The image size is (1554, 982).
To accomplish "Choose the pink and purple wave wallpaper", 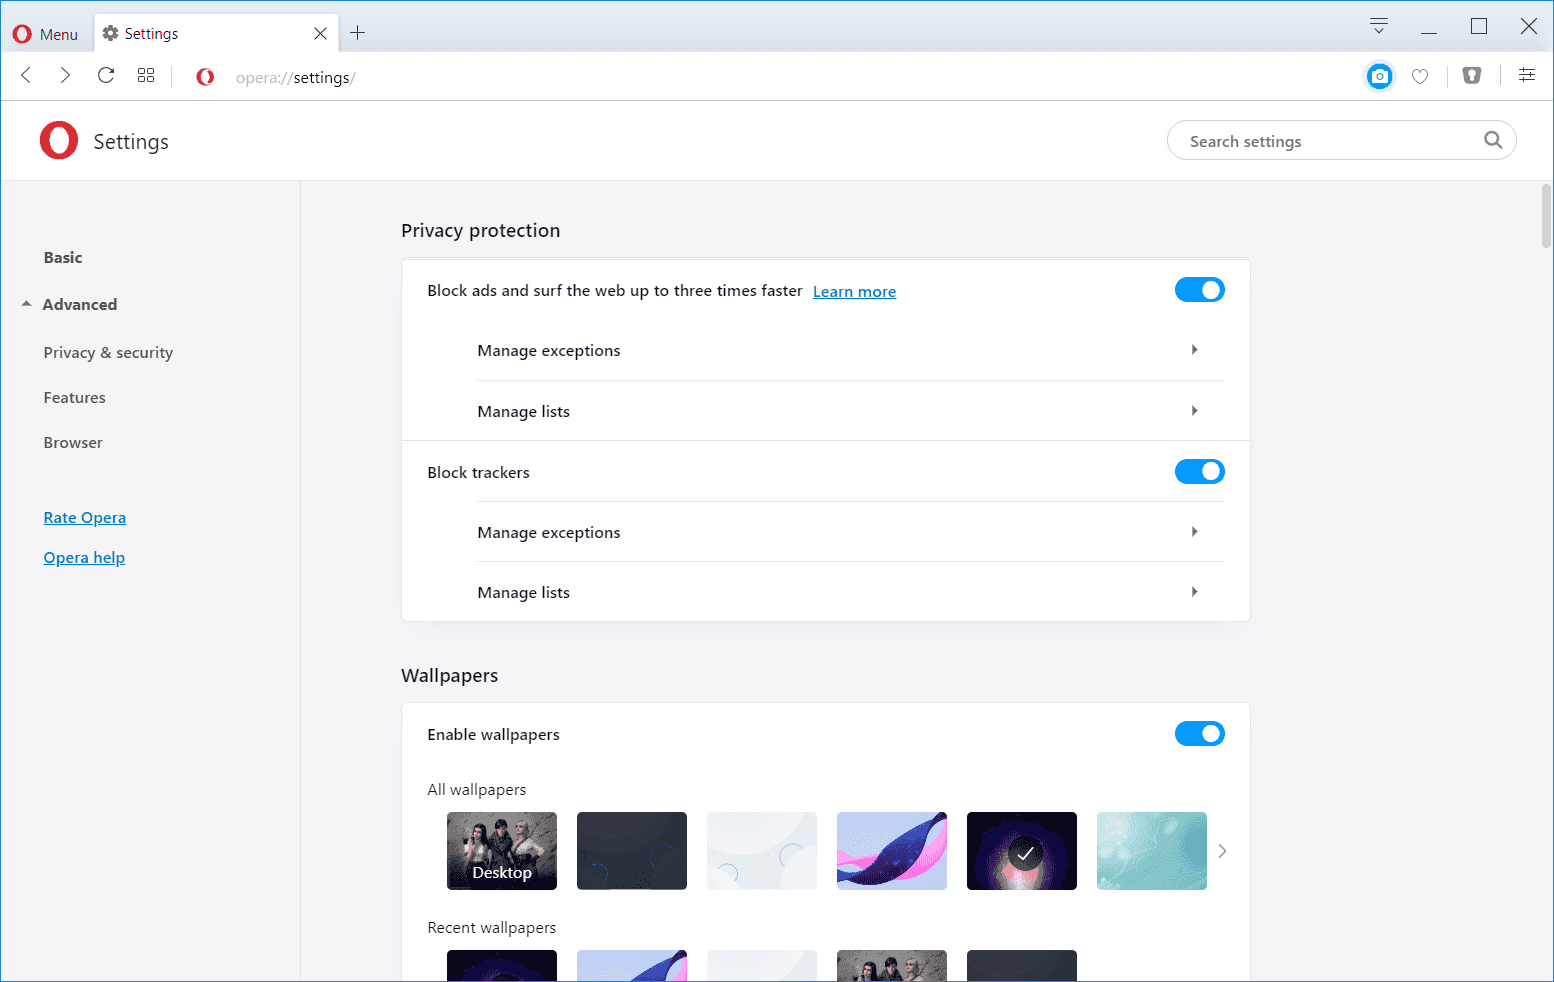I will pos(892,851).
